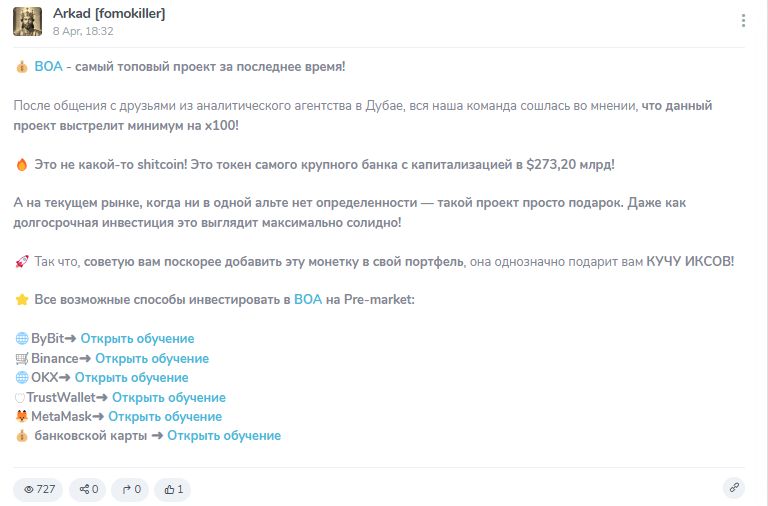
Task: Click the Arkad channel avatar
Action: (27, 22)
